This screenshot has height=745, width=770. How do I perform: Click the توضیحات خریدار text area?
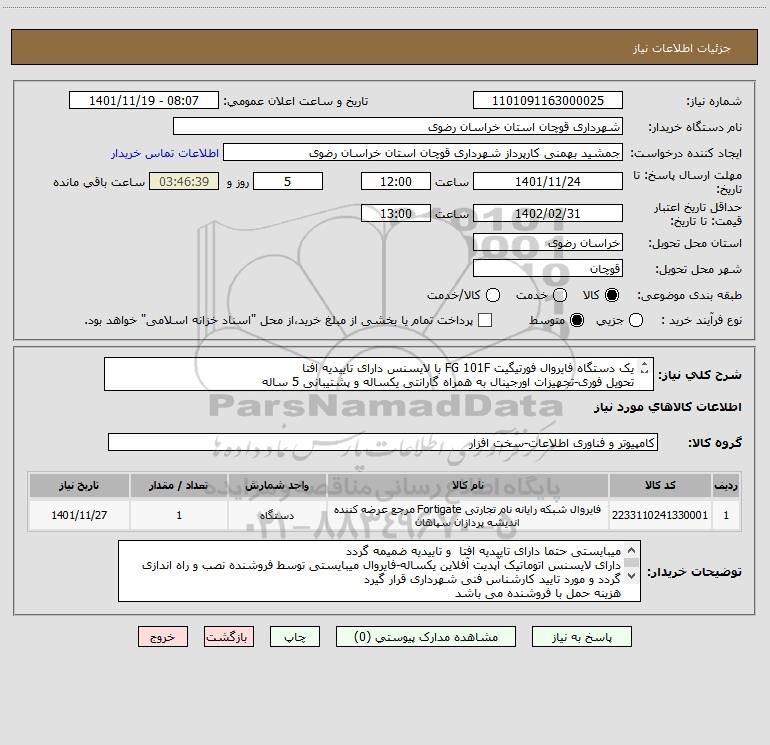(379, 571)
